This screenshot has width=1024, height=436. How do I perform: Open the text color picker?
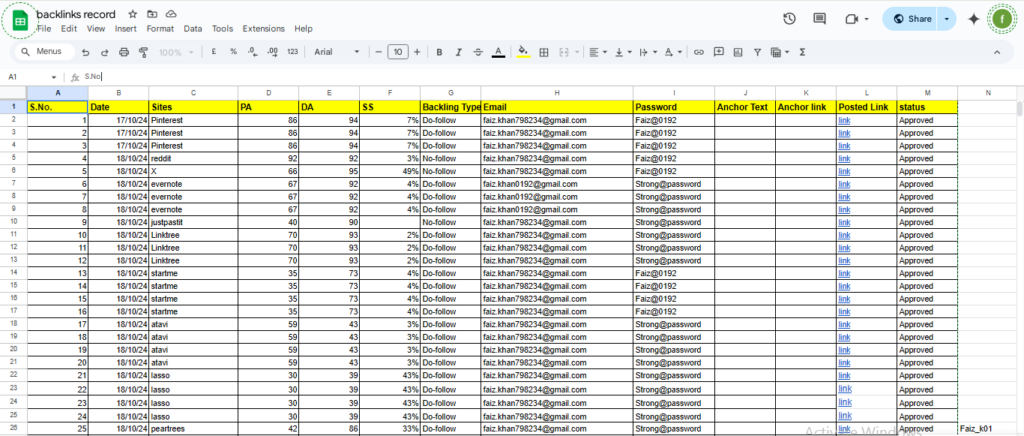coord(498,52)
